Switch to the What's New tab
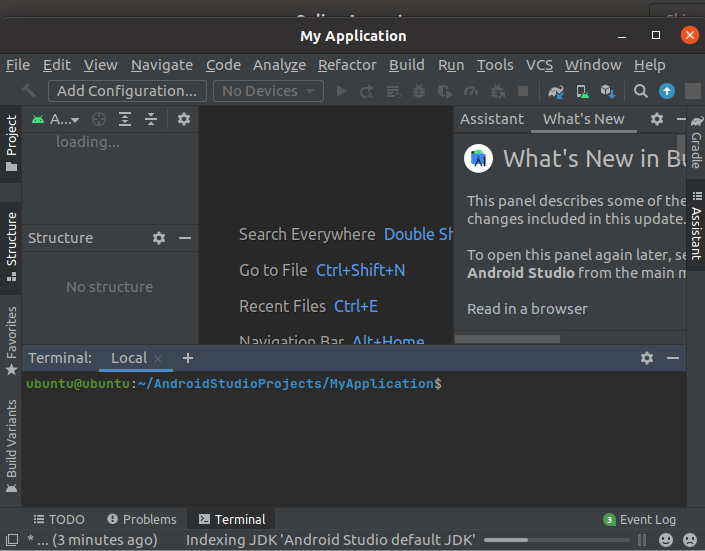Viewport: 705px width, 551px height. tap(584, 119)
